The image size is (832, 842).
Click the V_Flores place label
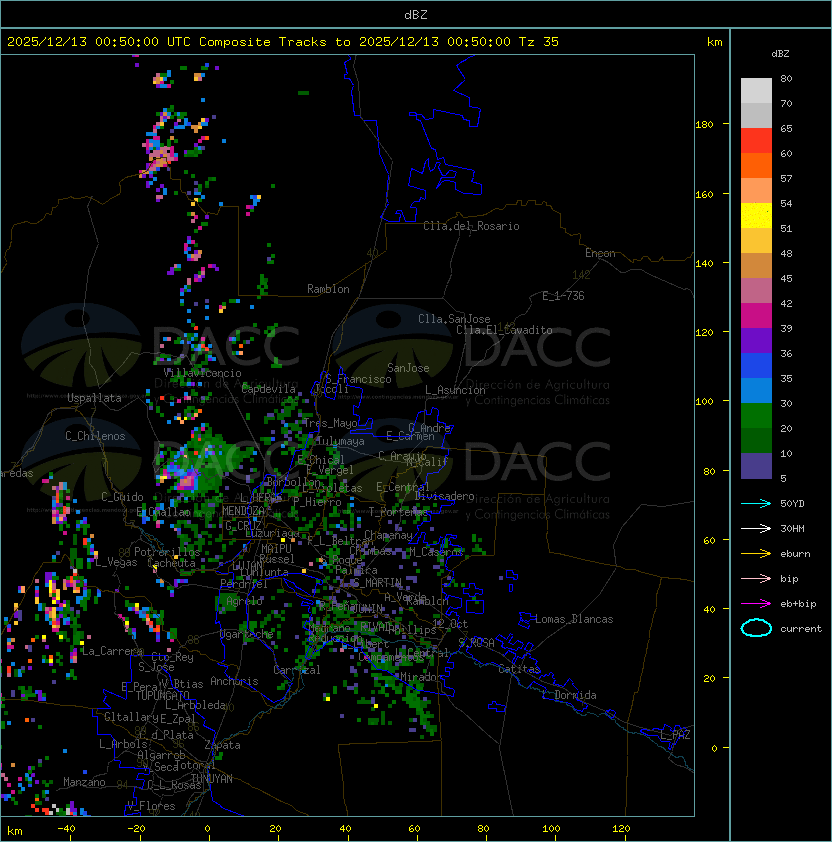151,806
